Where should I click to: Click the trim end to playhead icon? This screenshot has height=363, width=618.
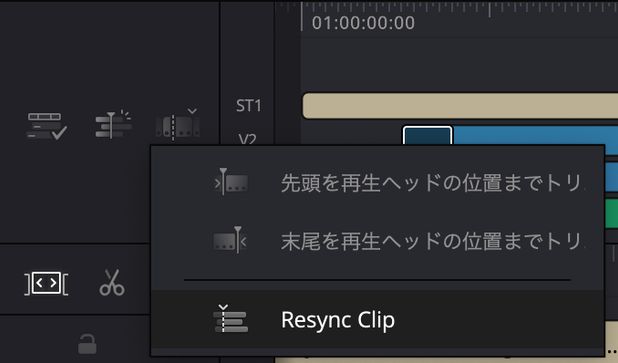coord(230,240)
